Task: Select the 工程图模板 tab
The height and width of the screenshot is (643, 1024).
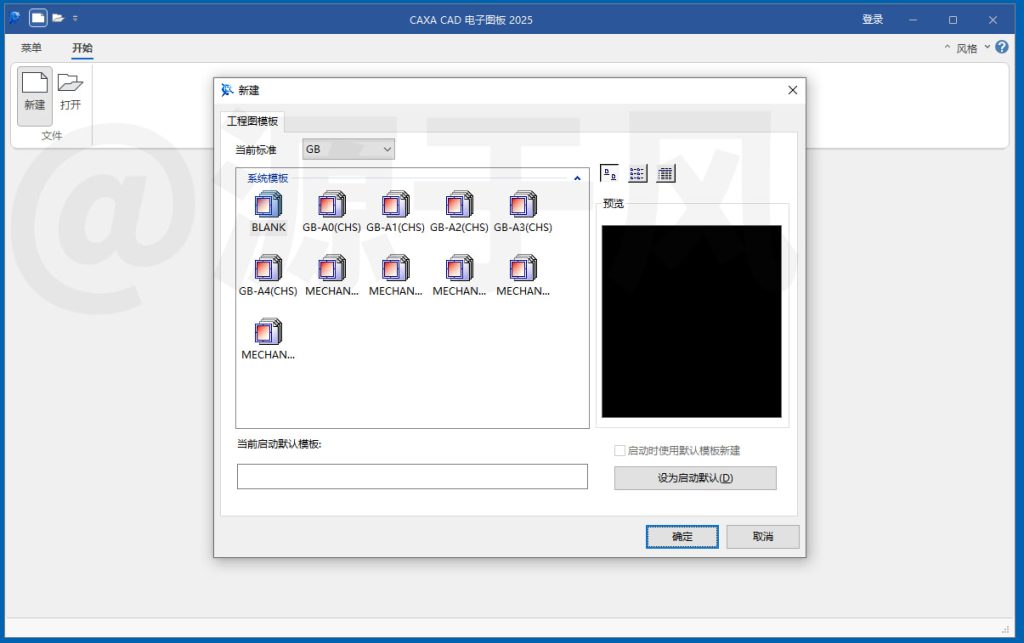Action: click(252, 121)
